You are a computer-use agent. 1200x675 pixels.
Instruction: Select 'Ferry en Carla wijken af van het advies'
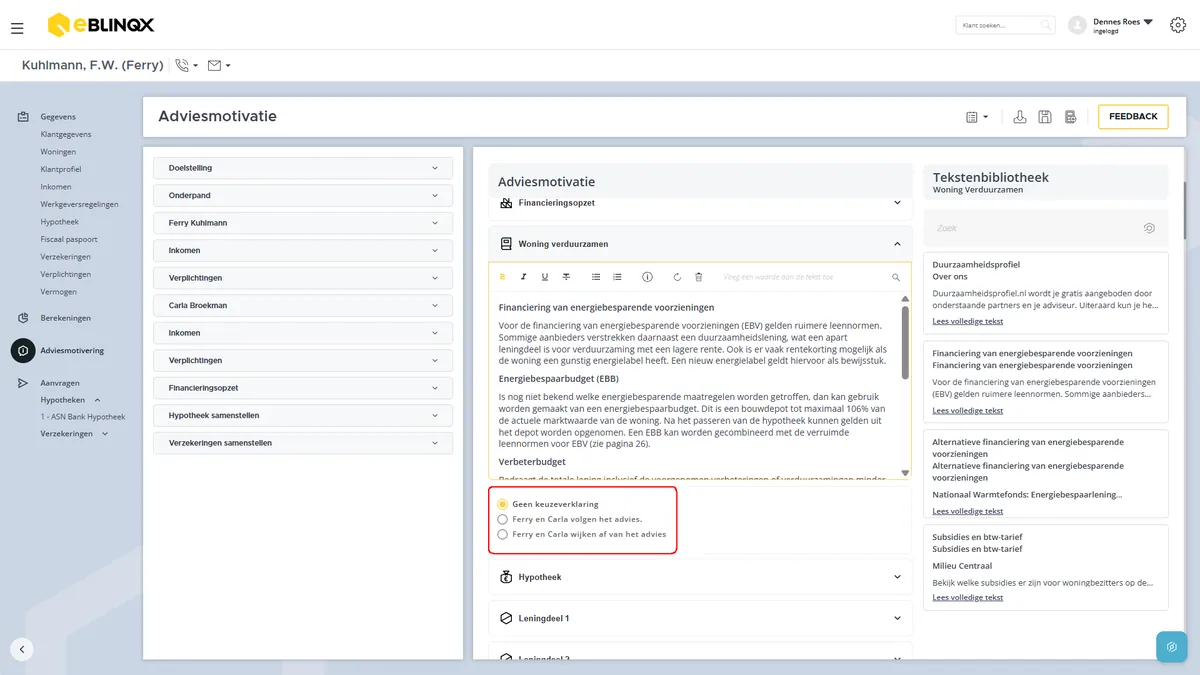[x=502, y=534]
